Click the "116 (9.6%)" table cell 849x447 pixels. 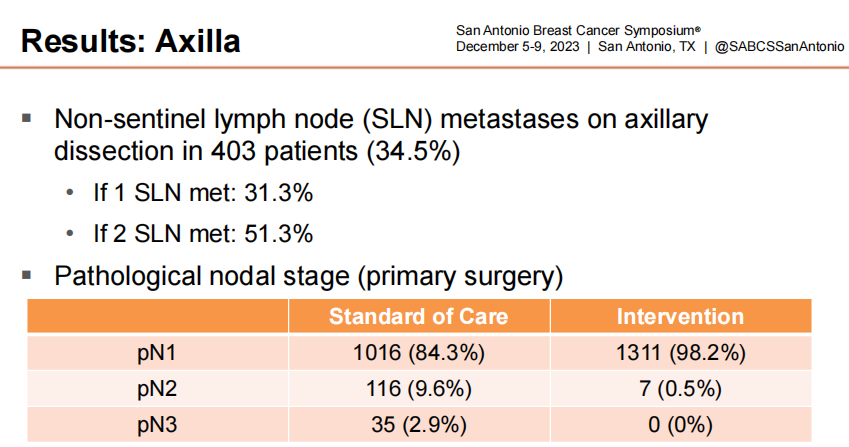tap(418, 387)
